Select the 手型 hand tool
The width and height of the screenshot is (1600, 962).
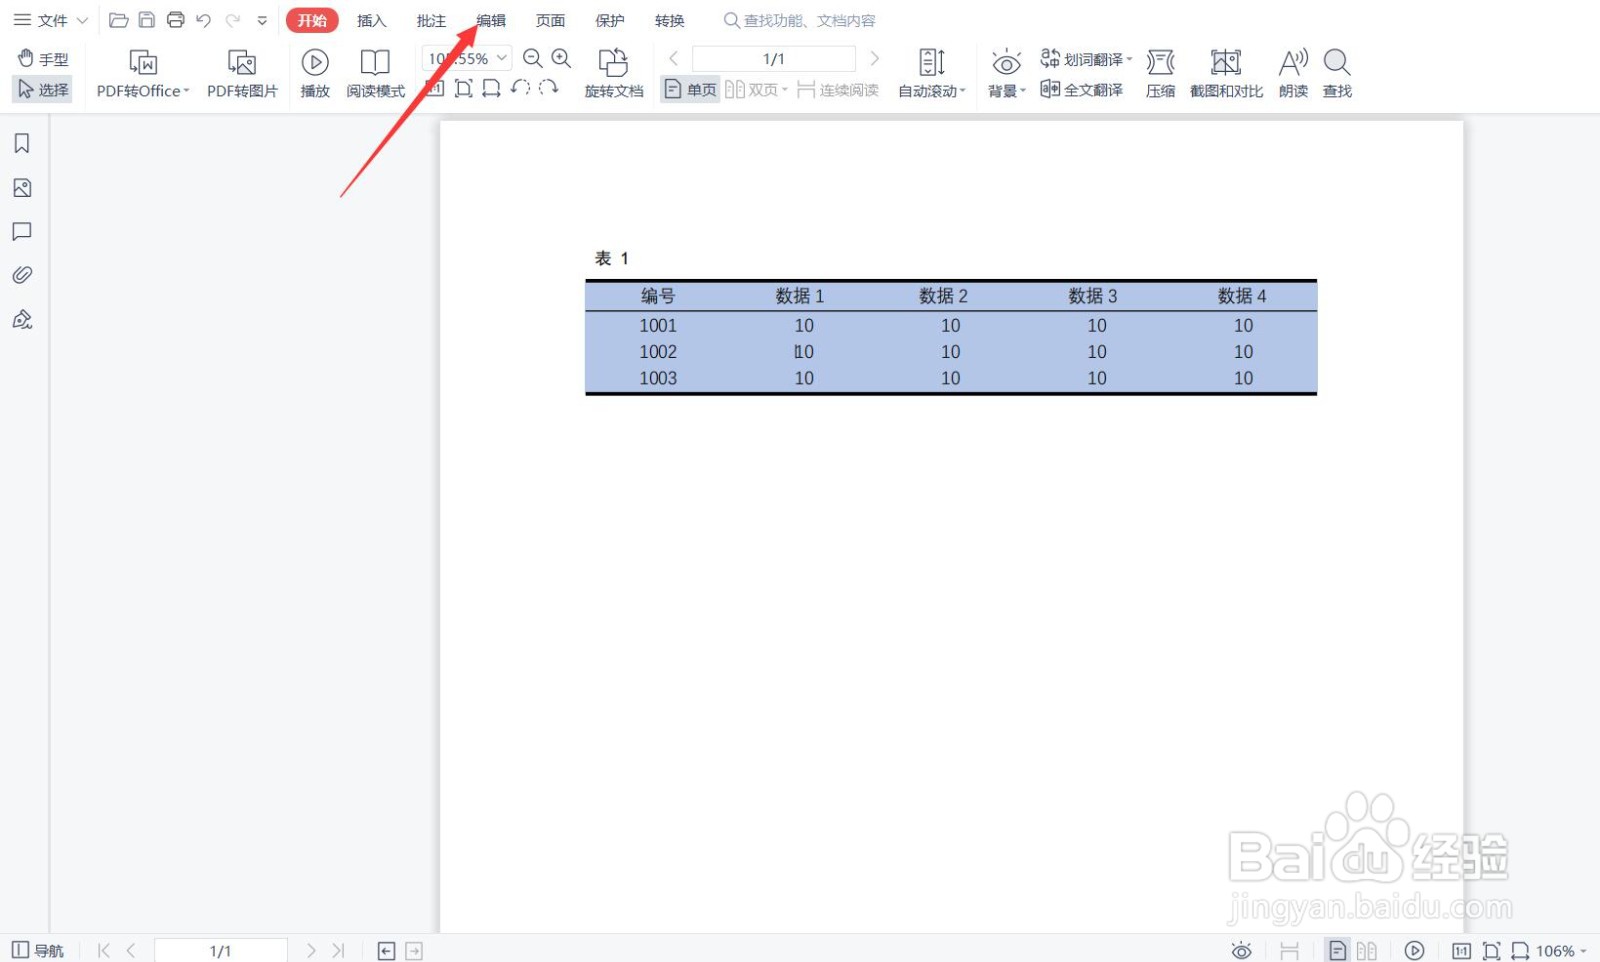pyautogui.click(x=43, y=59)
